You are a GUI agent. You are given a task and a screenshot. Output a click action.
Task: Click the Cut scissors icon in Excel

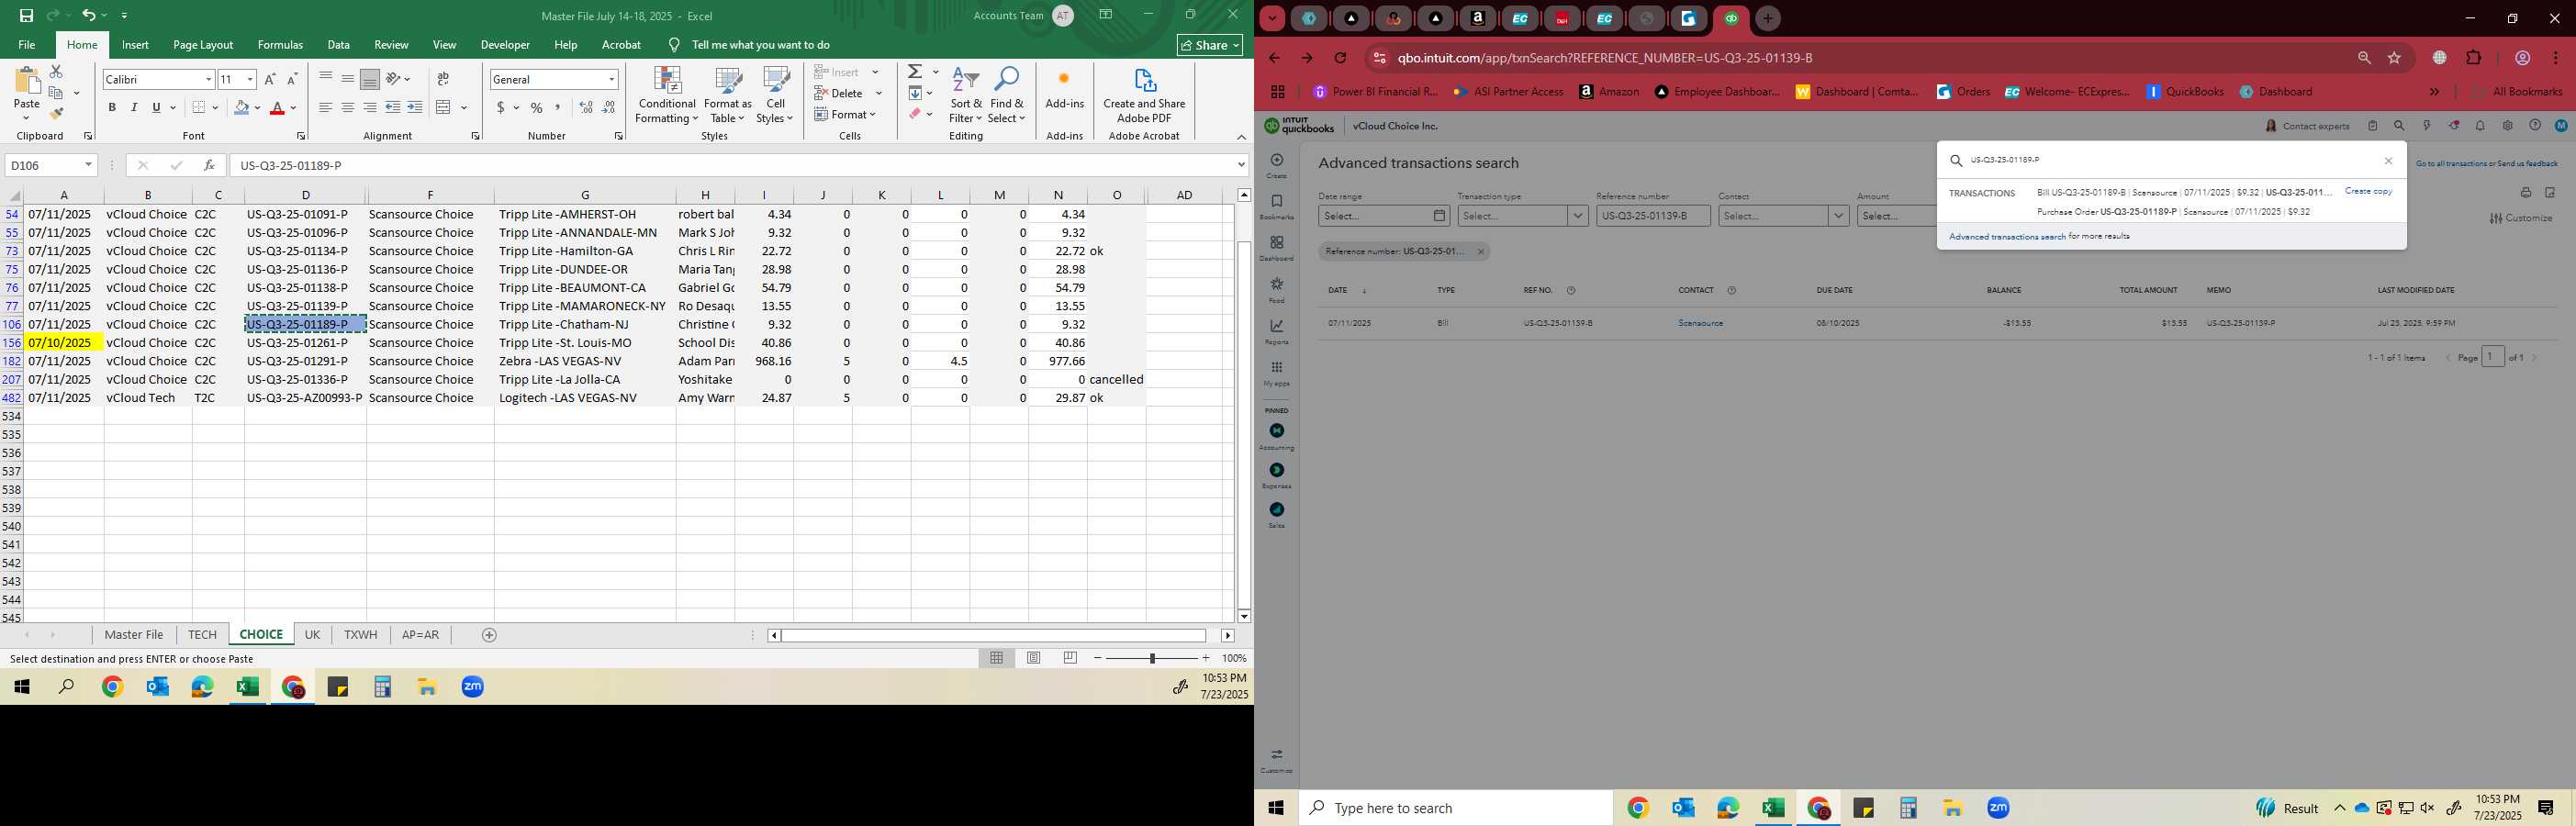point(56,72)
